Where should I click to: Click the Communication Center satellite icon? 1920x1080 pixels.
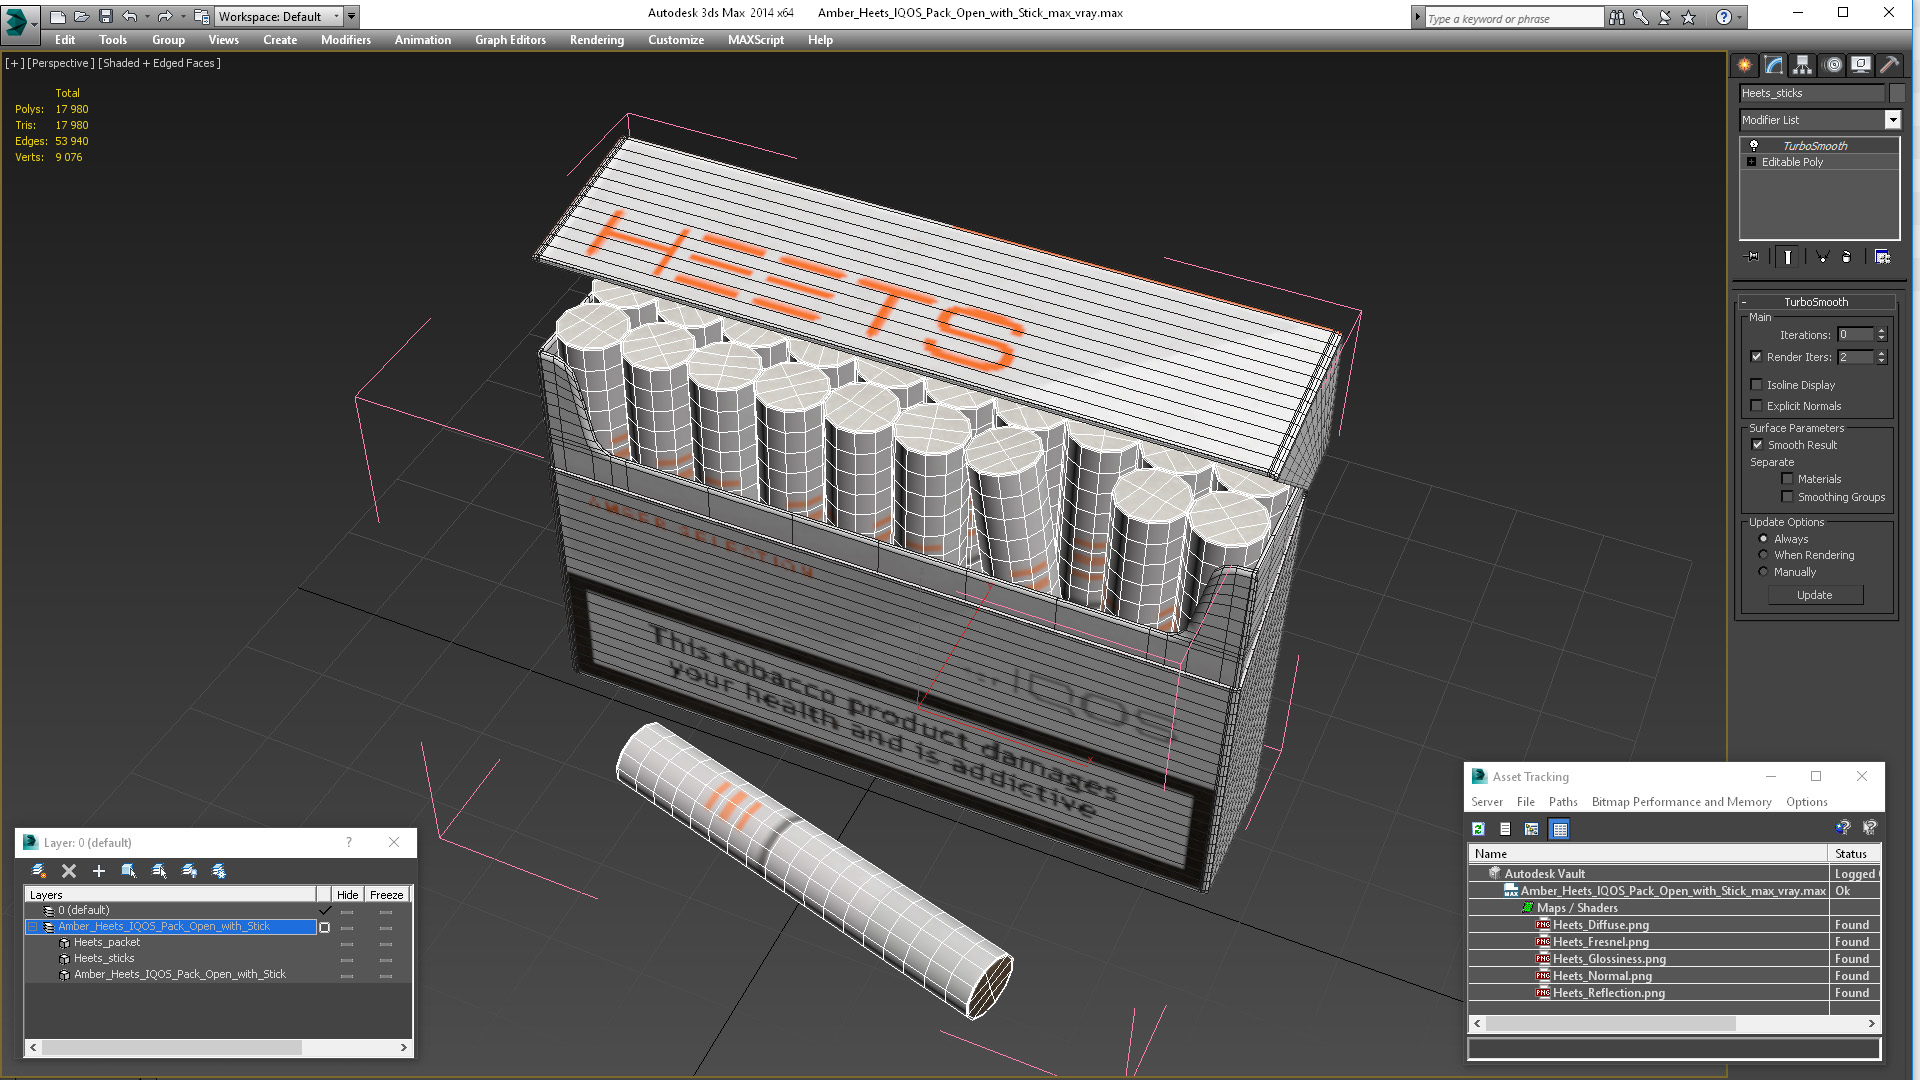coord(1665,17)
